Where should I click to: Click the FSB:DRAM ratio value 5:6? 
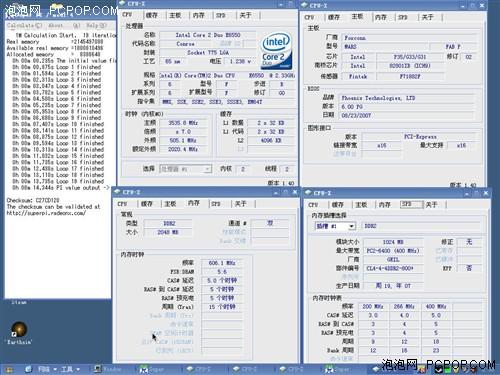point(222,272)
